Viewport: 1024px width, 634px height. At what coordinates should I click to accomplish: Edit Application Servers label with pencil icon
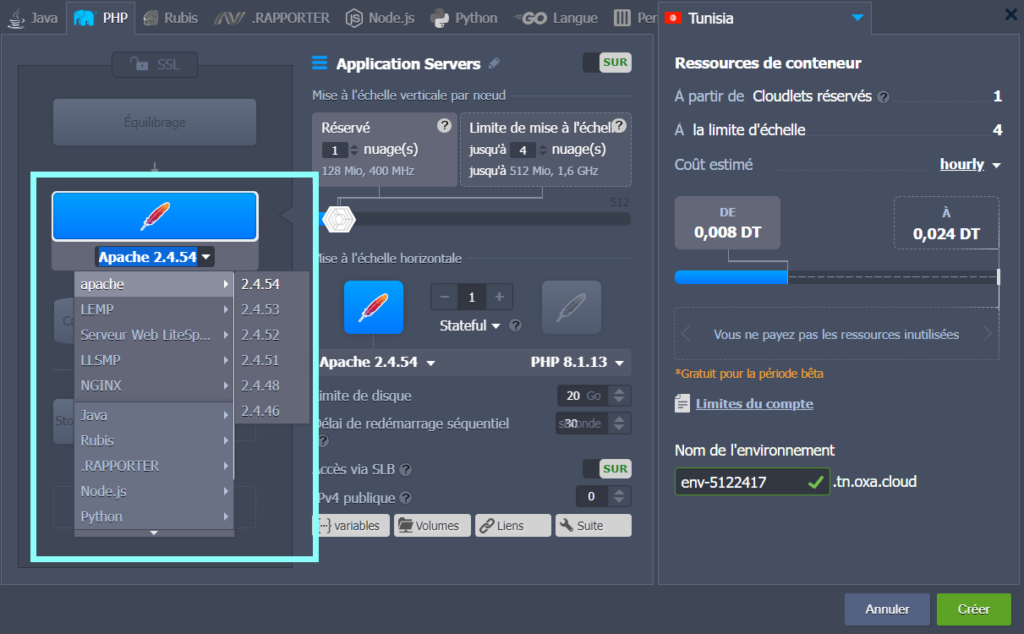pos(494,63)
